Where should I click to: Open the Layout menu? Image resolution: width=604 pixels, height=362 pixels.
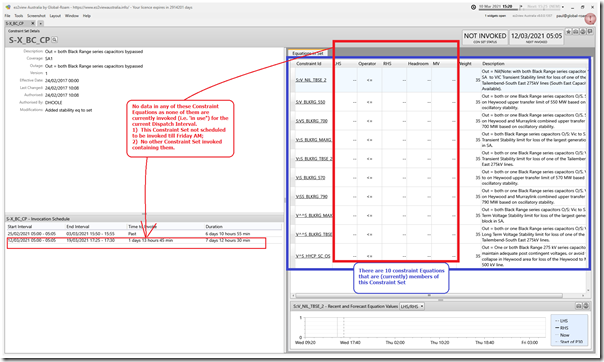pos(55,16)
